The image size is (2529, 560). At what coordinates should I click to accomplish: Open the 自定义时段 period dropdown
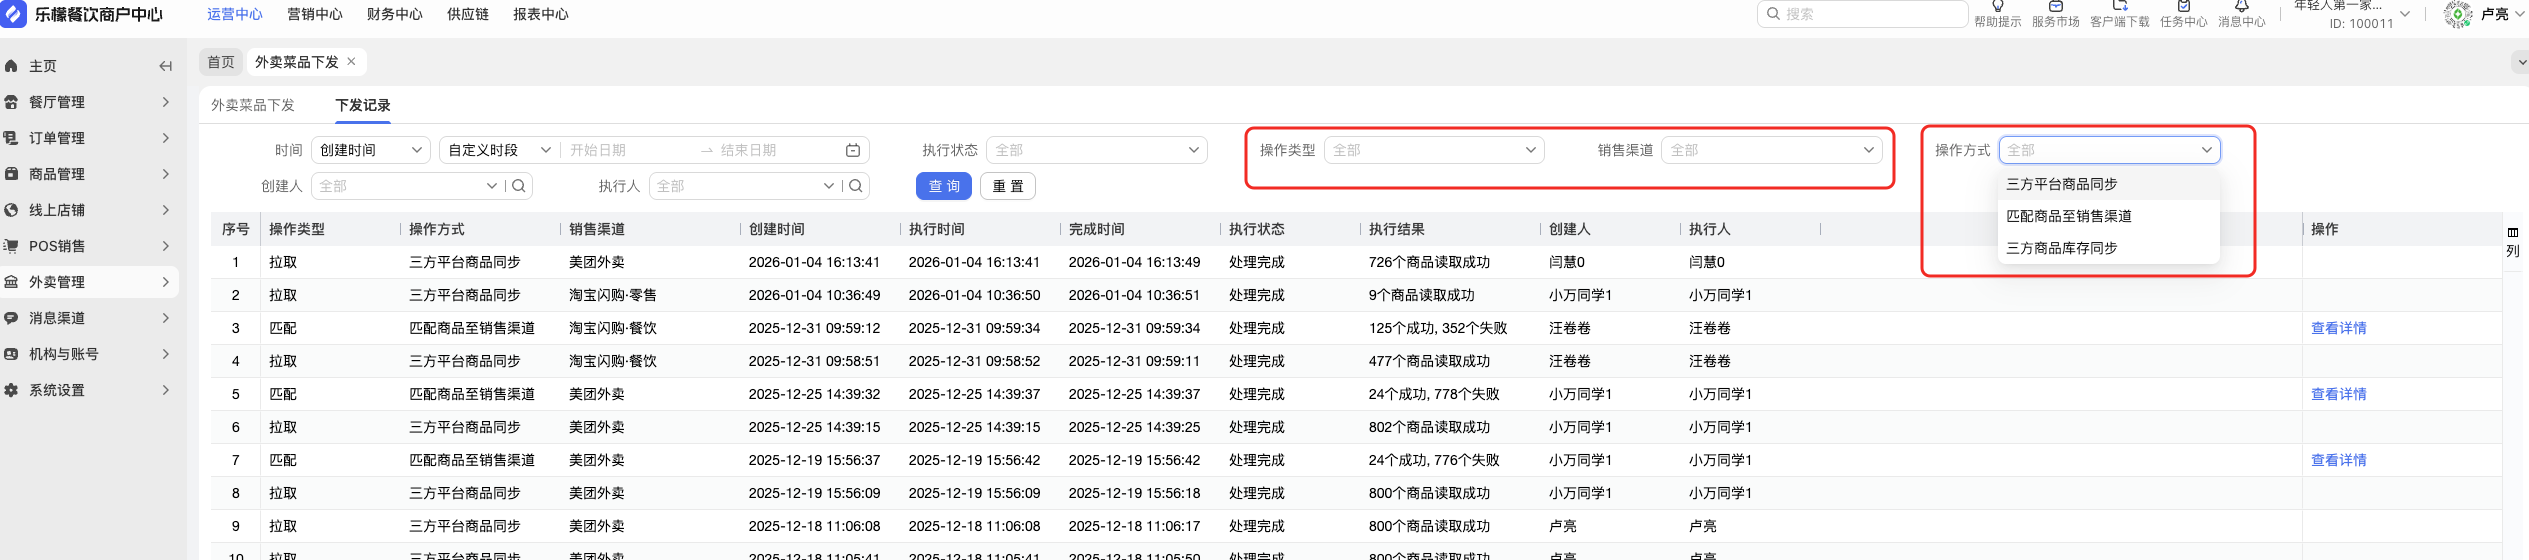point(499,150)
